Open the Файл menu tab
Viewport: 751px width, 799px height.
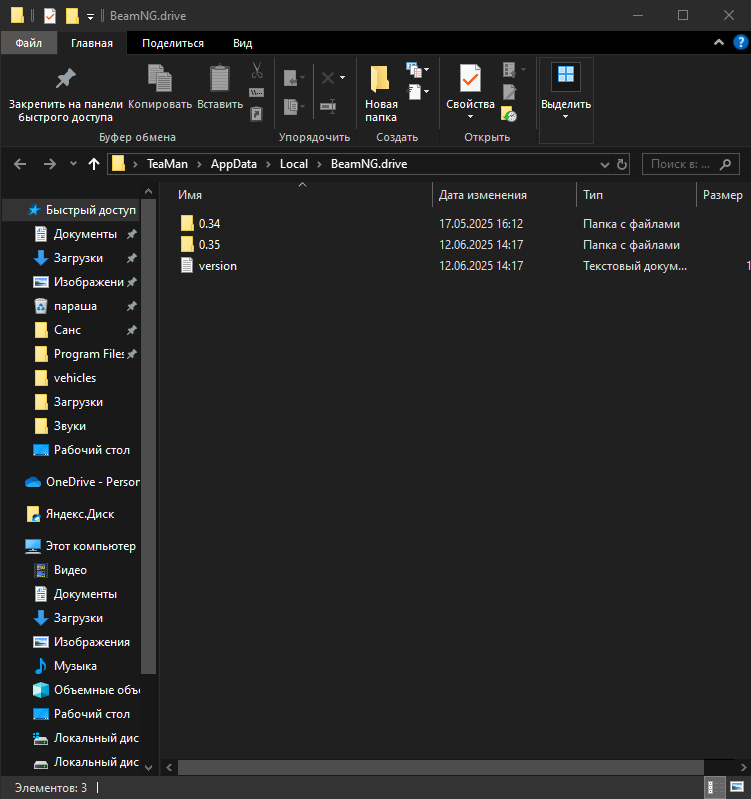coord(29,43)
